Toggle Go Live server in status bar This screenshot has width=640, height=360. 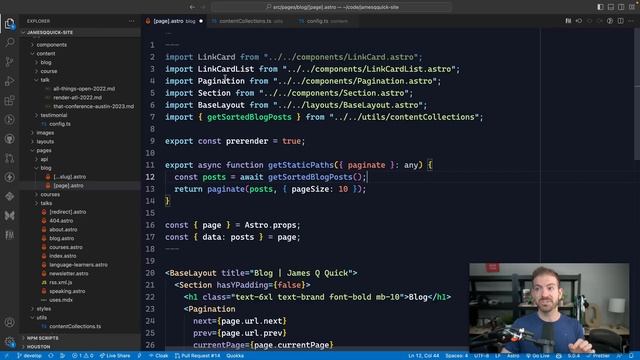[x=538, y=356]
